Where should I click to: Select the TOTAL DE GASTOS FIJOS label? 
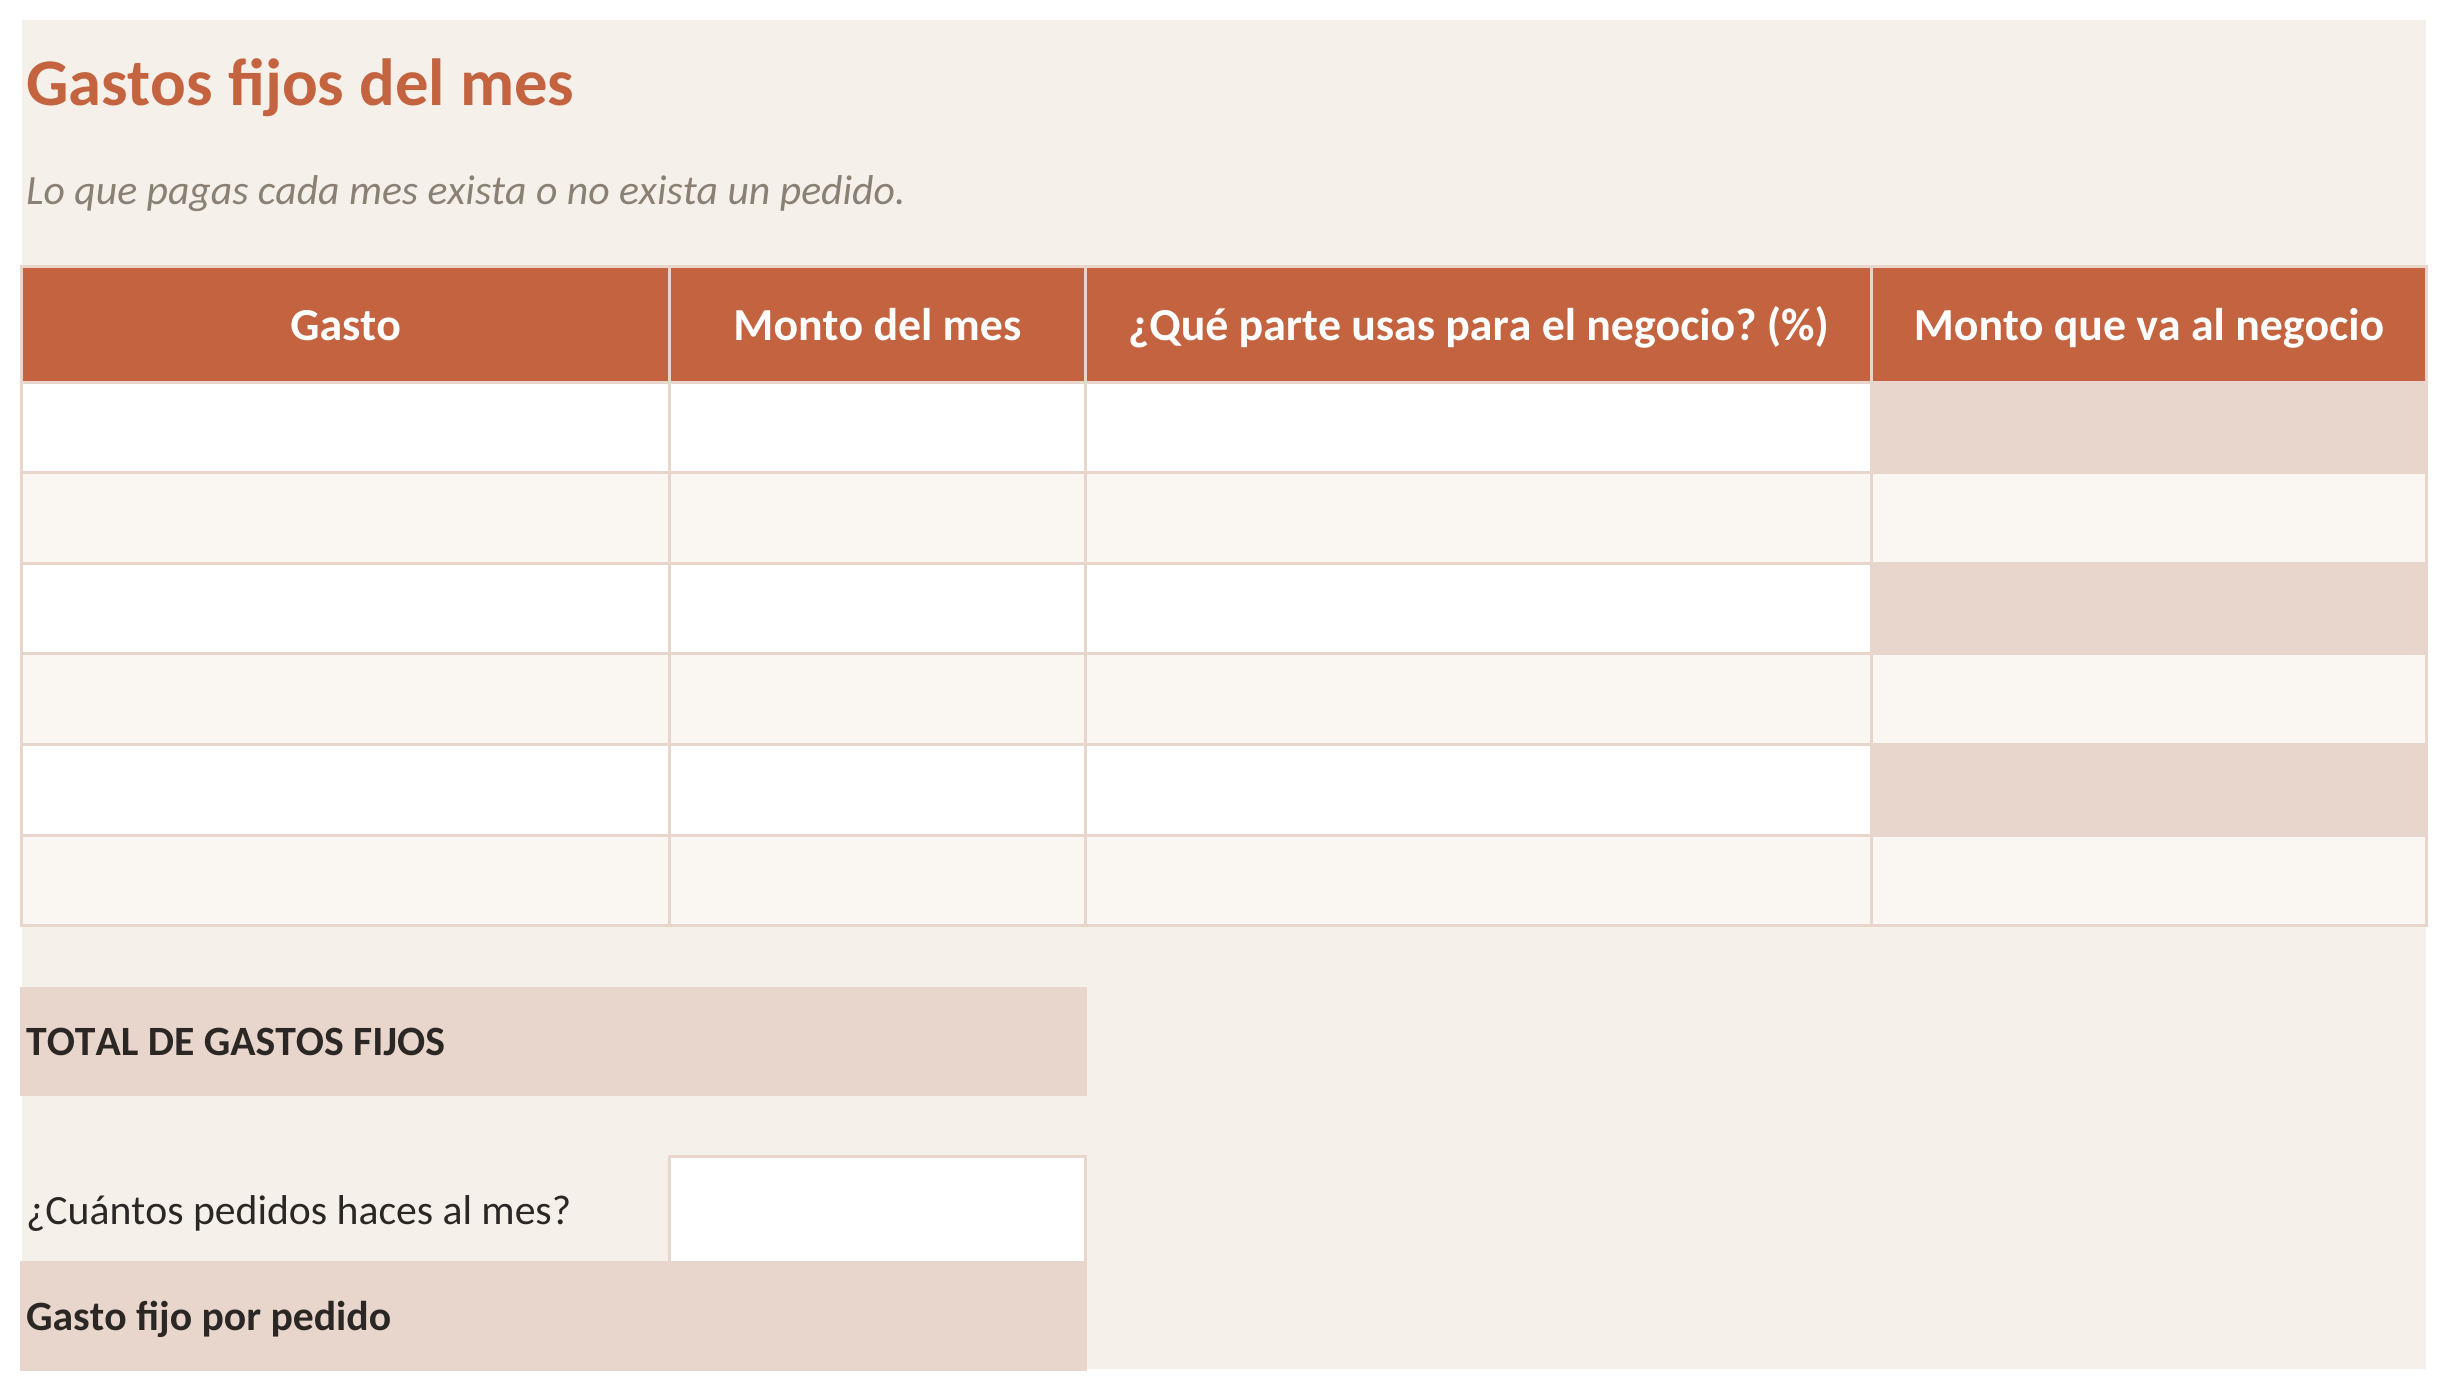(235, 1042)
